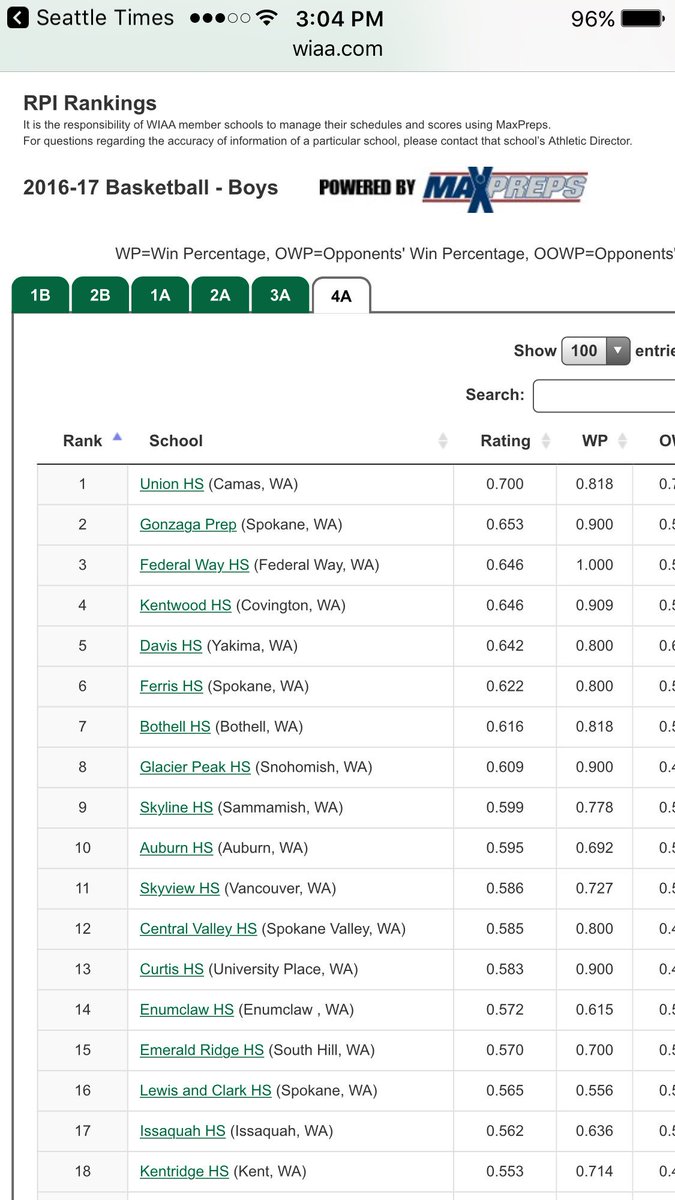Open the Skyline HS link
The height and width of the screenshot is (1200, 675).
pyautogui.click(x=176, y=807)
